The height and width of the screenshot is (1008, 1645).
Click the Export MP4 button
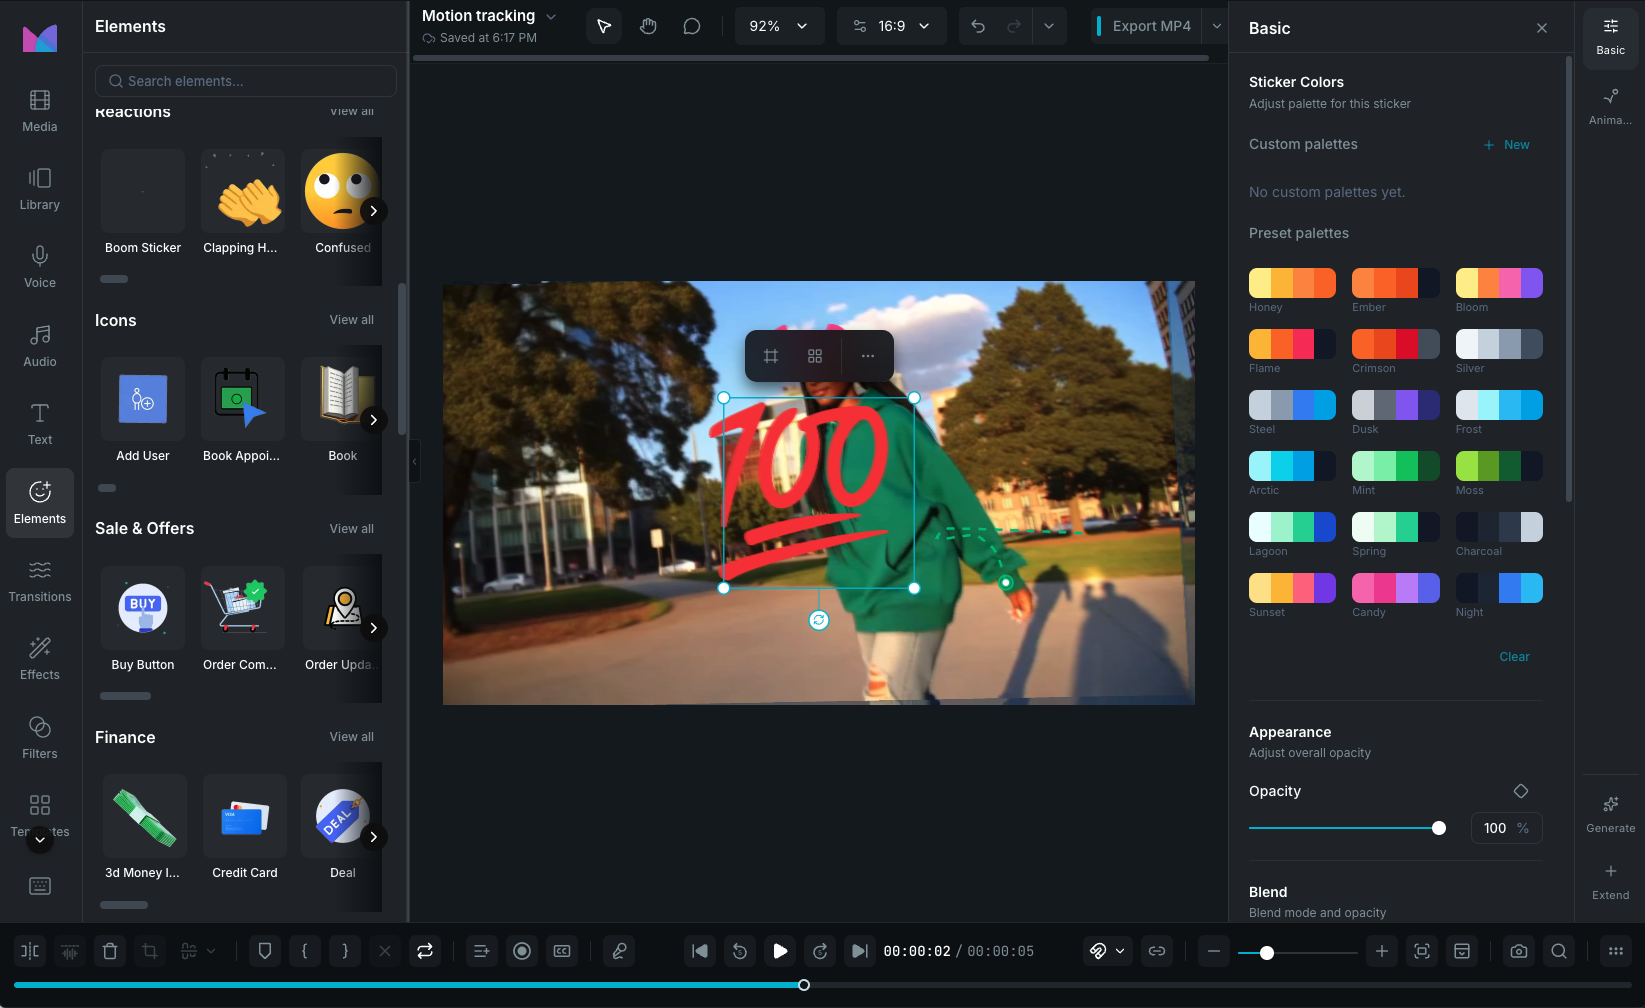(x=1150, y=26)
